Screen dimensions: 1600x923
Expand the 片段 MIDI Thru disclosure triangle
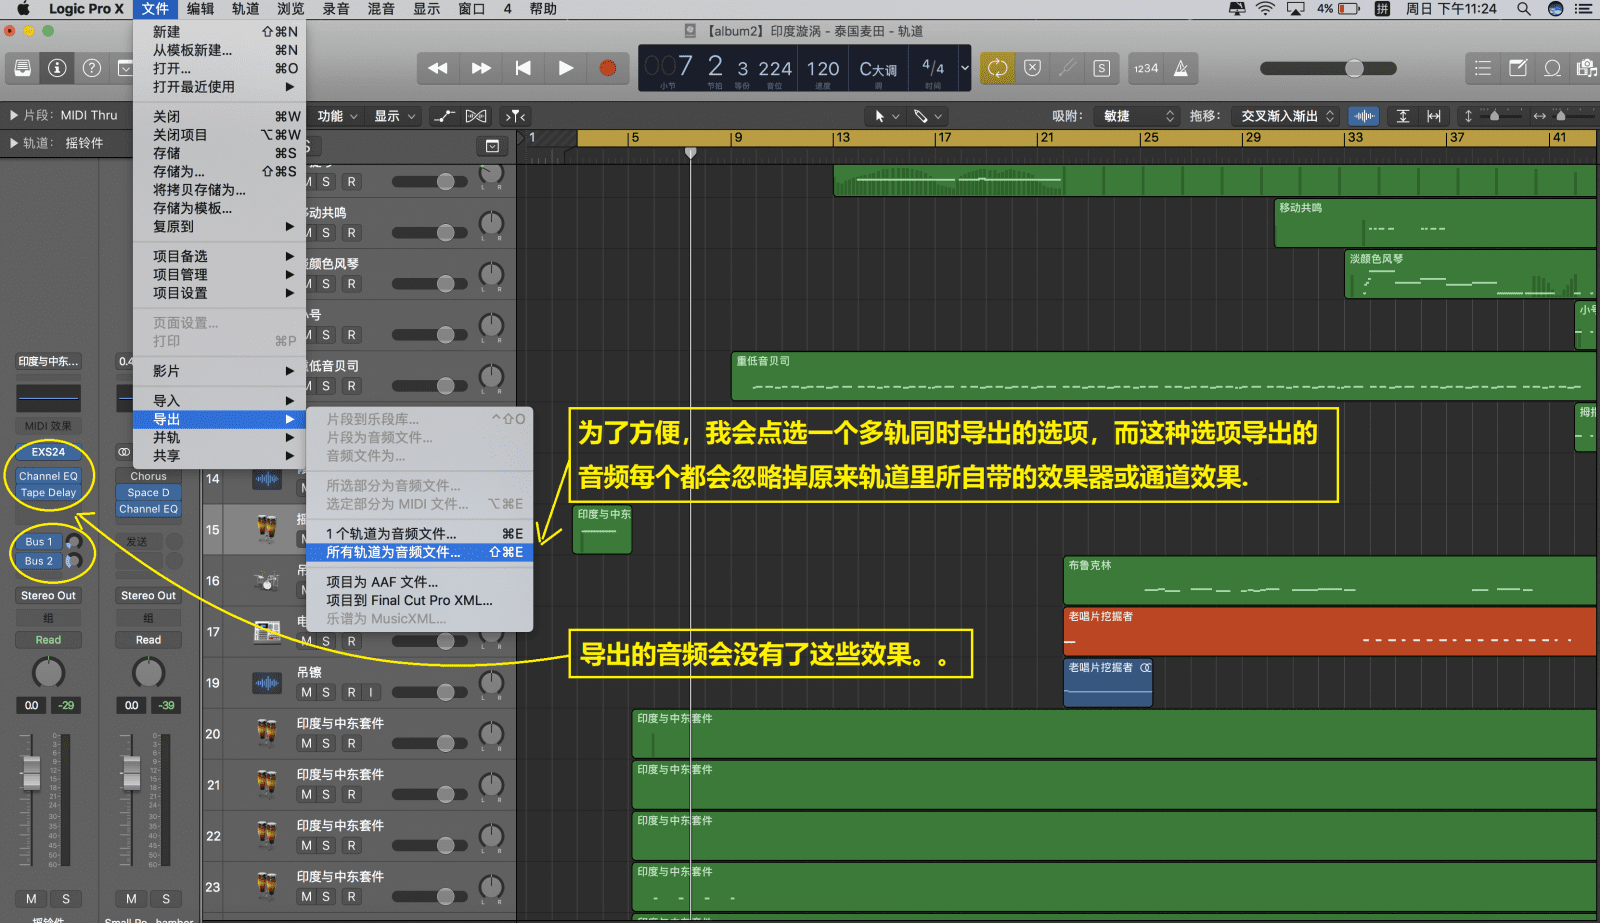pos(14,115)
